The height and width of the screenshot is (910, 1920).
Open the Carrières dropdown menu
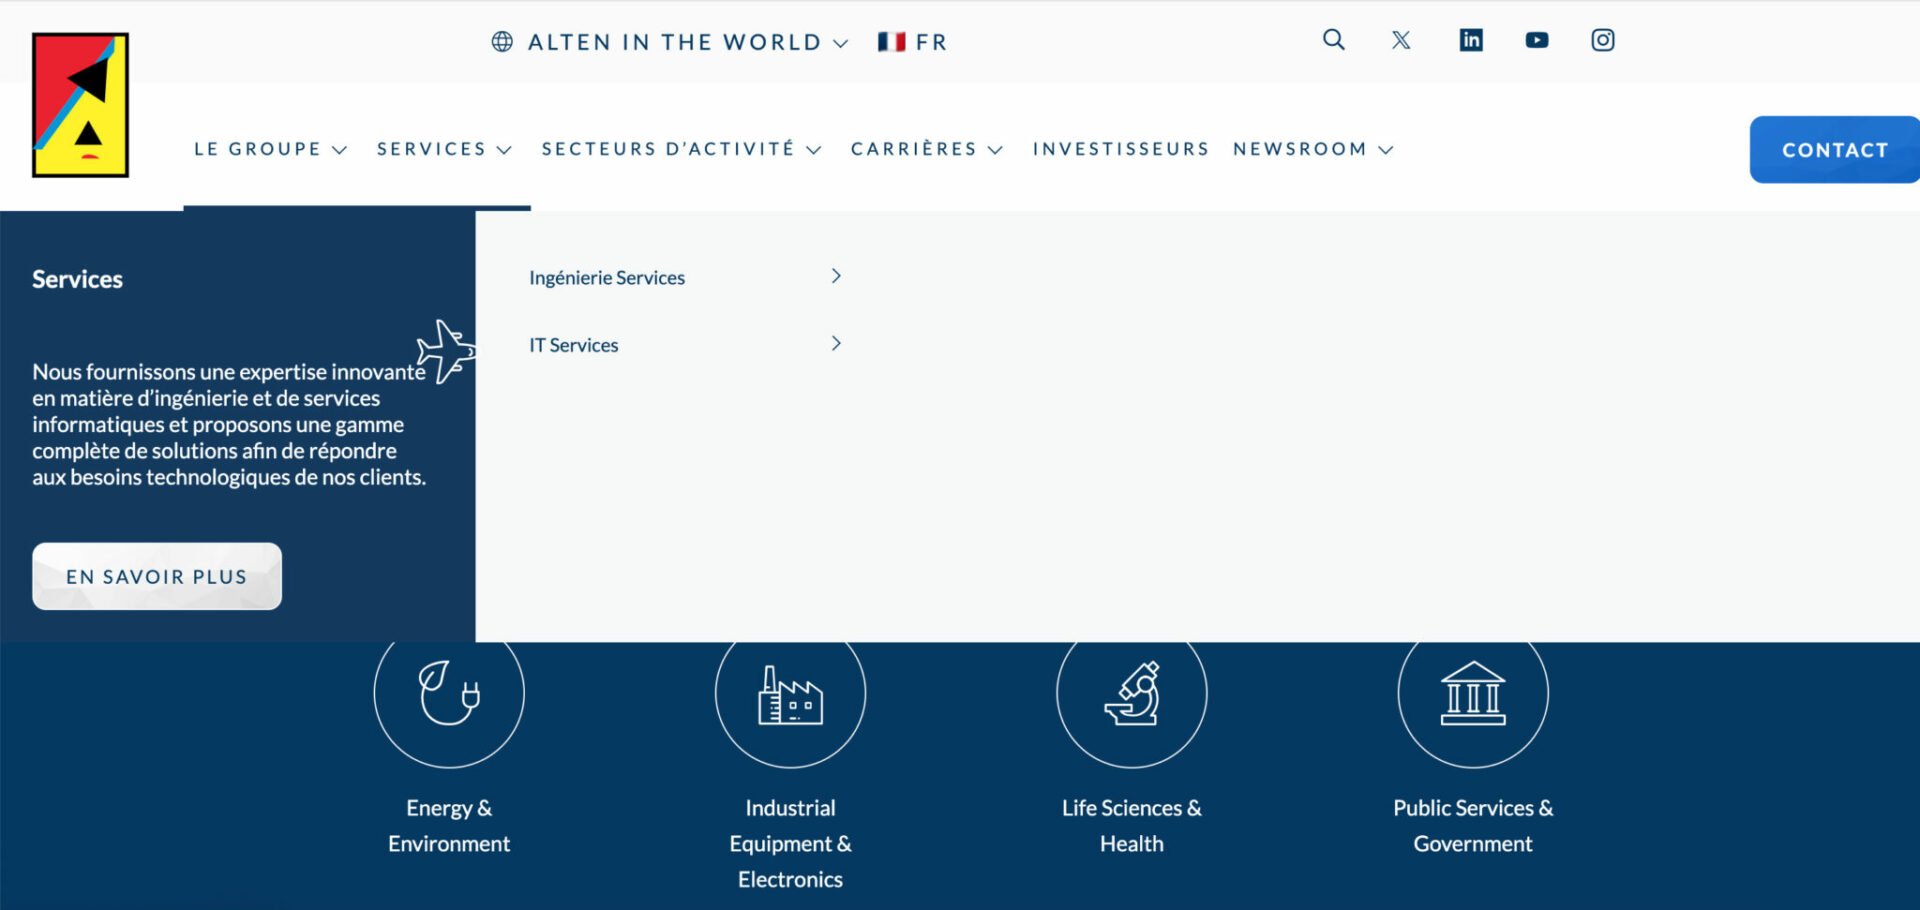coord(926,149)
